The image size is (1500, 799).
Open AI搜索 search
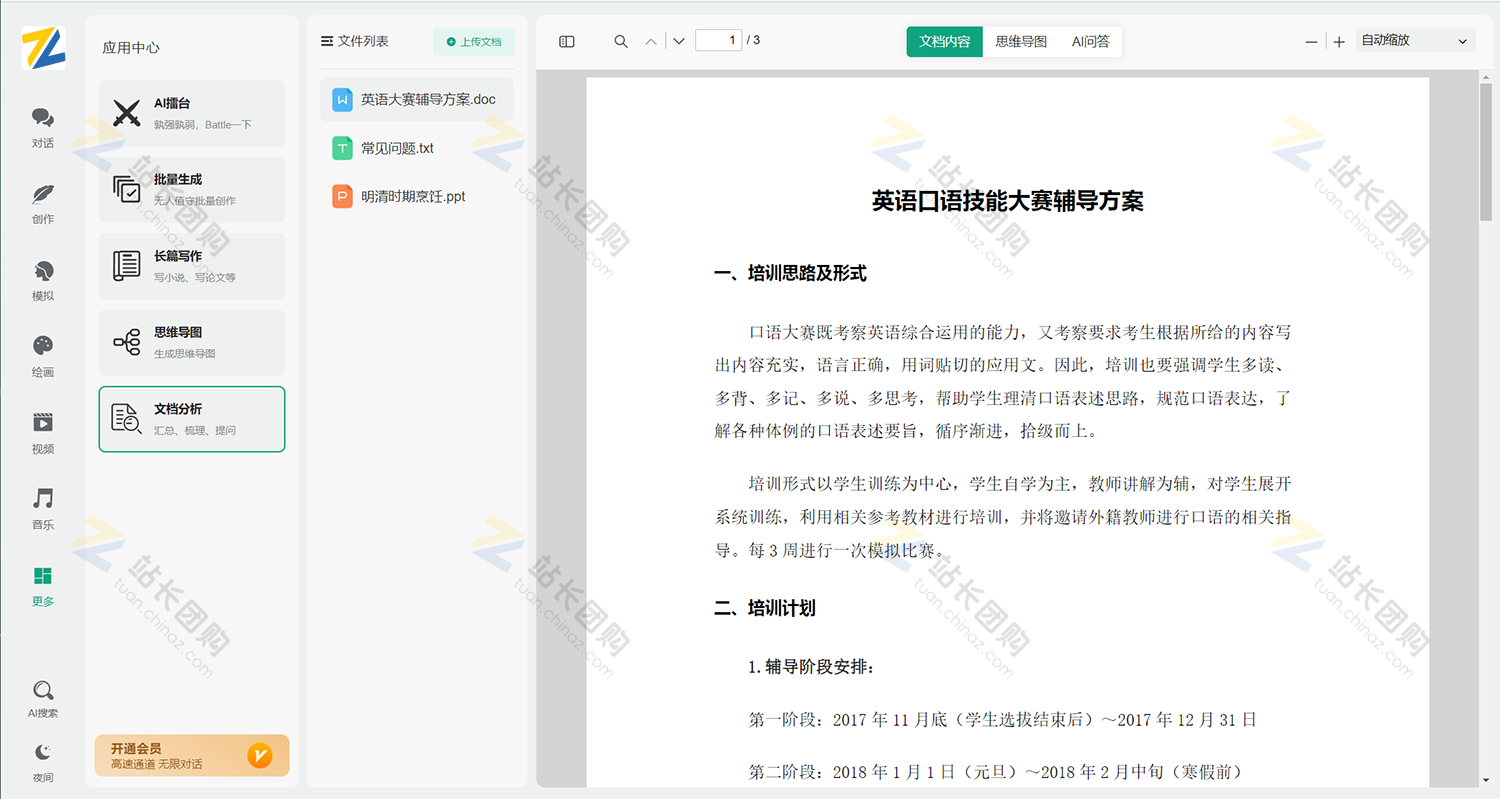coord(43,699)
